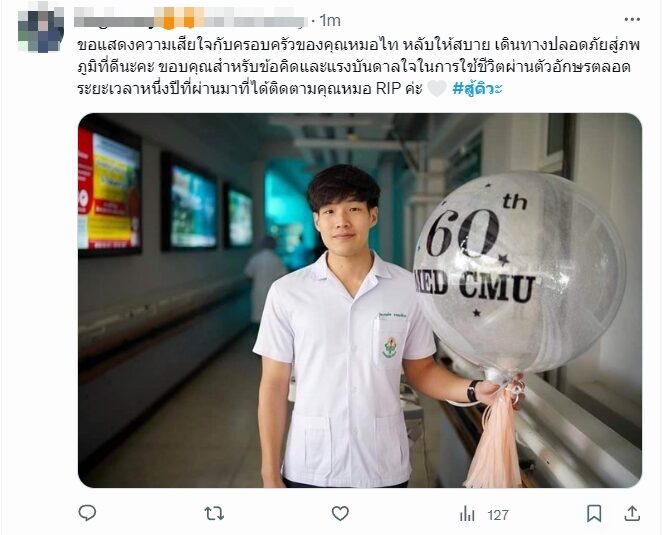
Task: Click the first line of the Thai post text
Action: pos(359,44)
